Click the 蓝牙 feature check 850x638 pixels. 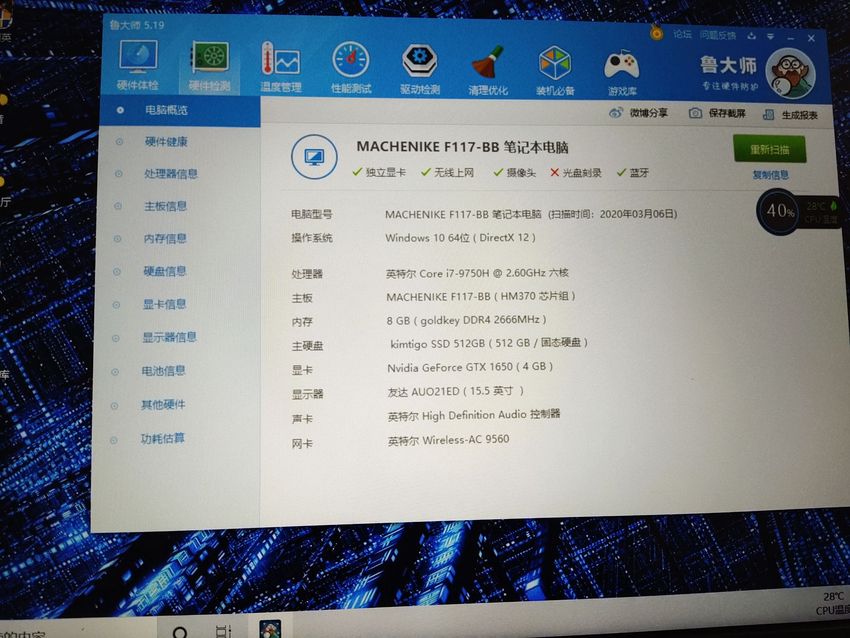point(633,172)
